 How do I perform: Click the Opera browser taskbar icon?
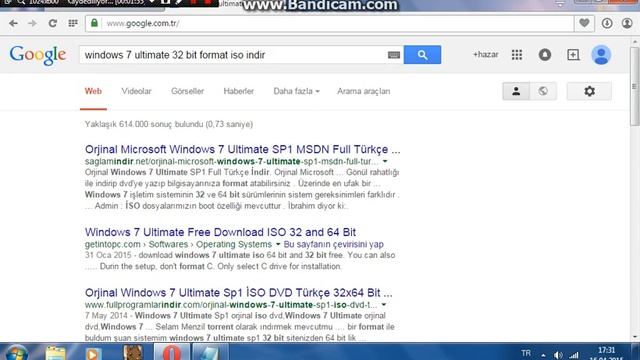point(172,352)
